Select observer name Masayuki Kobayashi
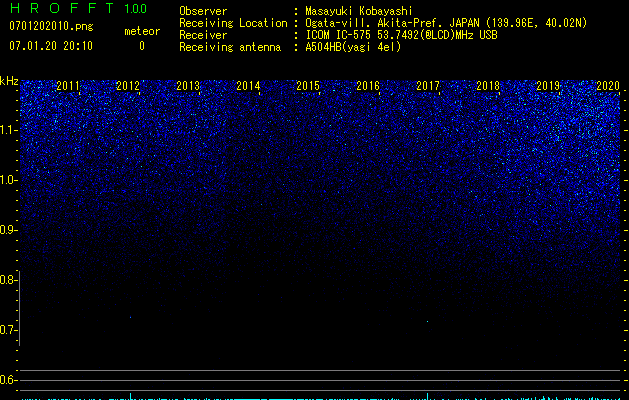629x400 pixels. point(359,11)
